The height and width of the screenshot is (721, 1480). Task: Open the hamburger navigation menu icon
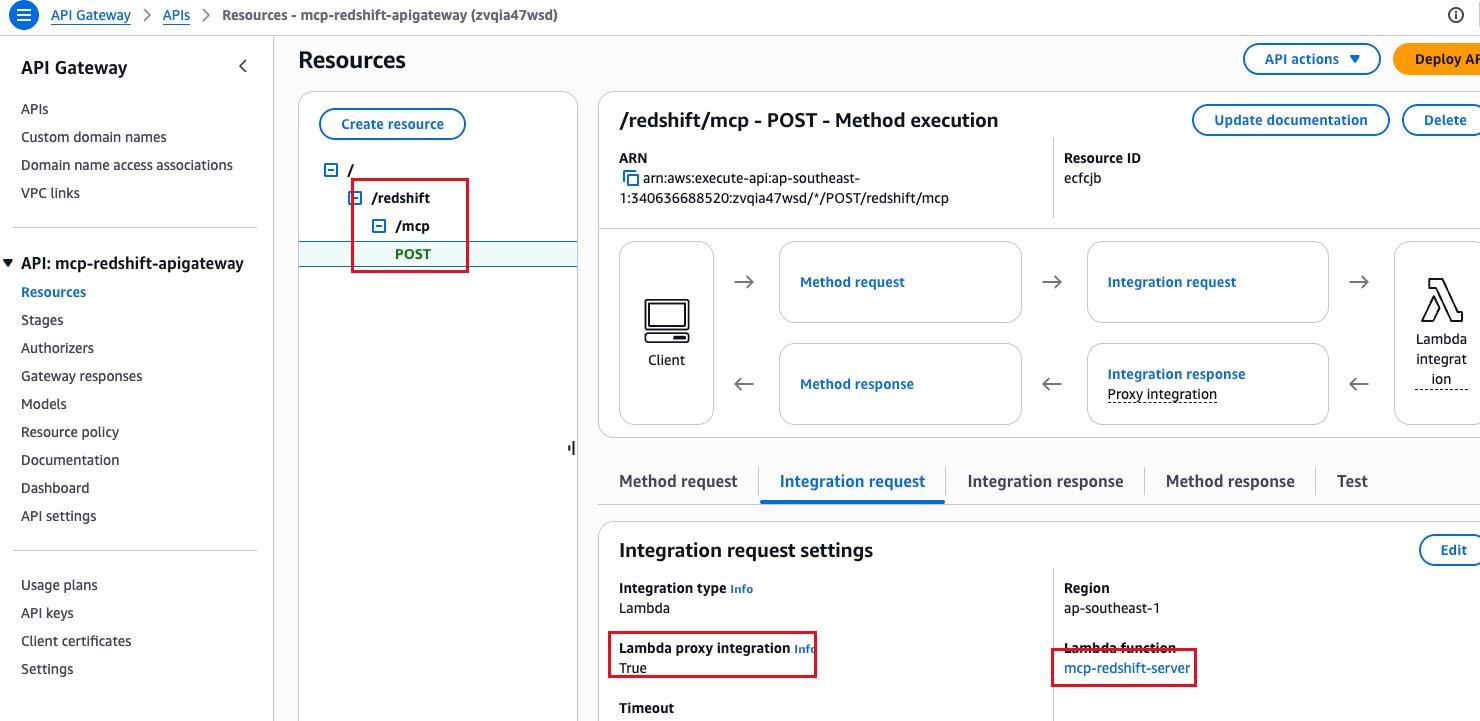point(22,15)
